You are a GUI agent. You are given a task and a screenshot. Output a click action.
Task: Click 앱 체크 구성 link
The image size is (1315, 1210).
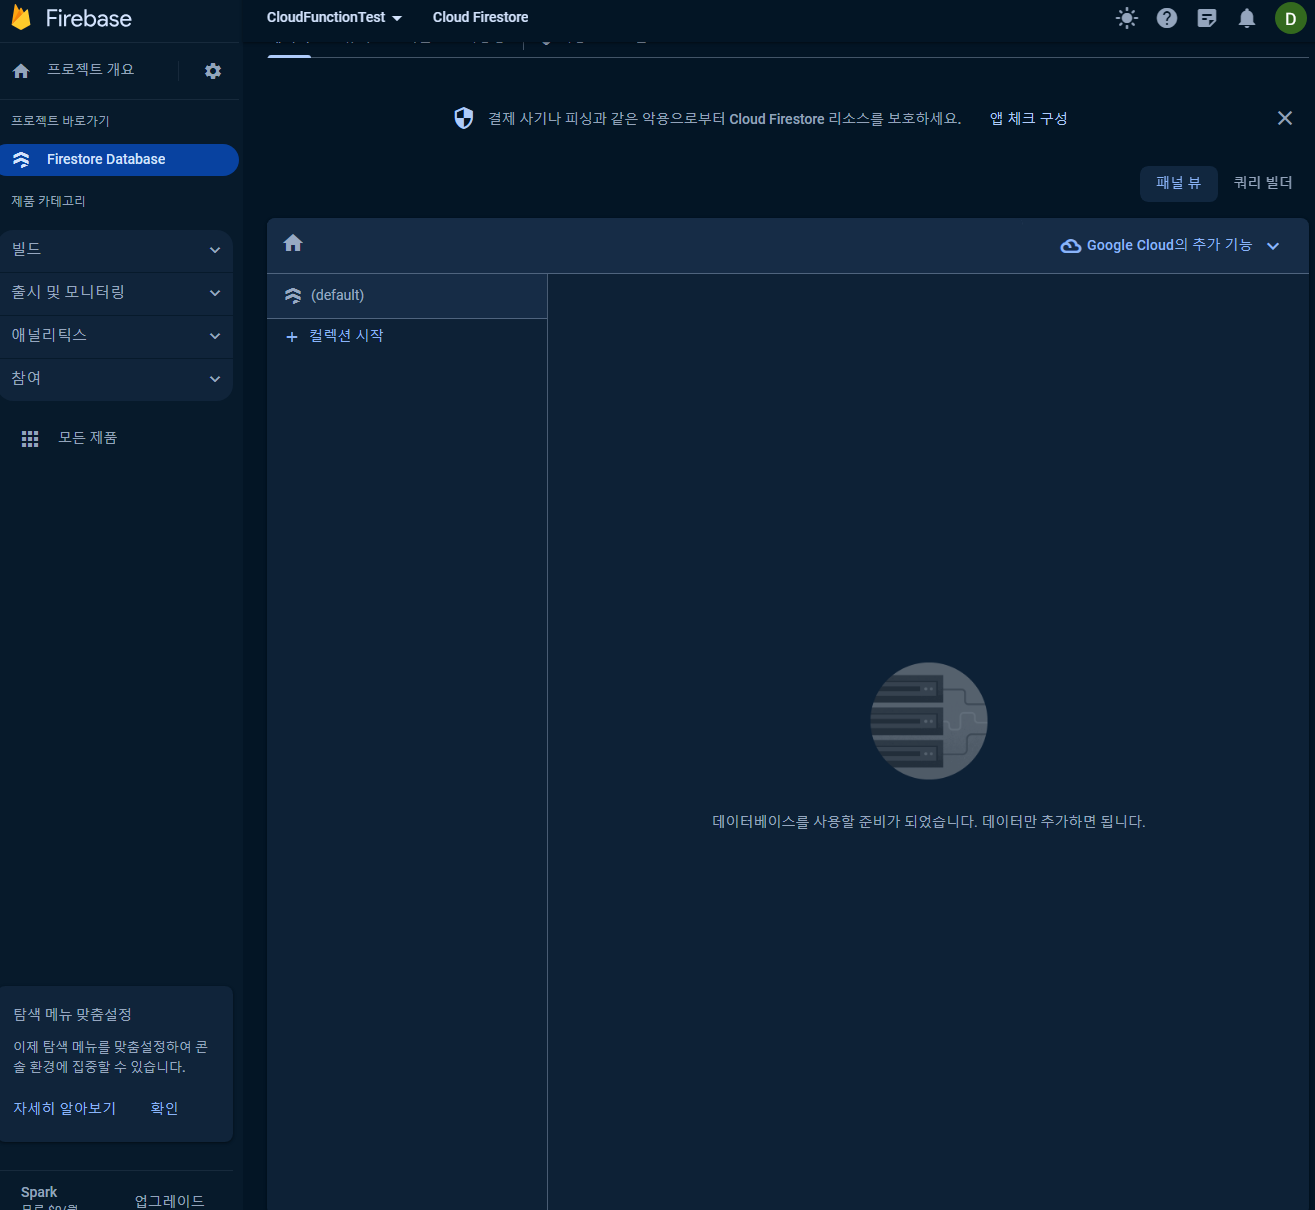(x=1029, y=118)
